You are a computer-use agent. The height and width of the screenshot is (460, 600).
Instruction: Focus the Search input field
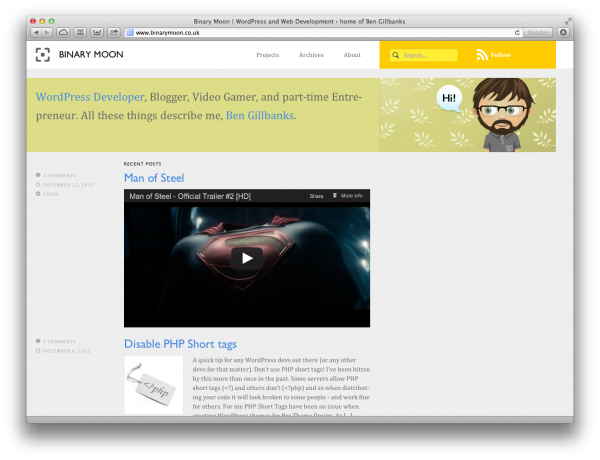point(423,55)
